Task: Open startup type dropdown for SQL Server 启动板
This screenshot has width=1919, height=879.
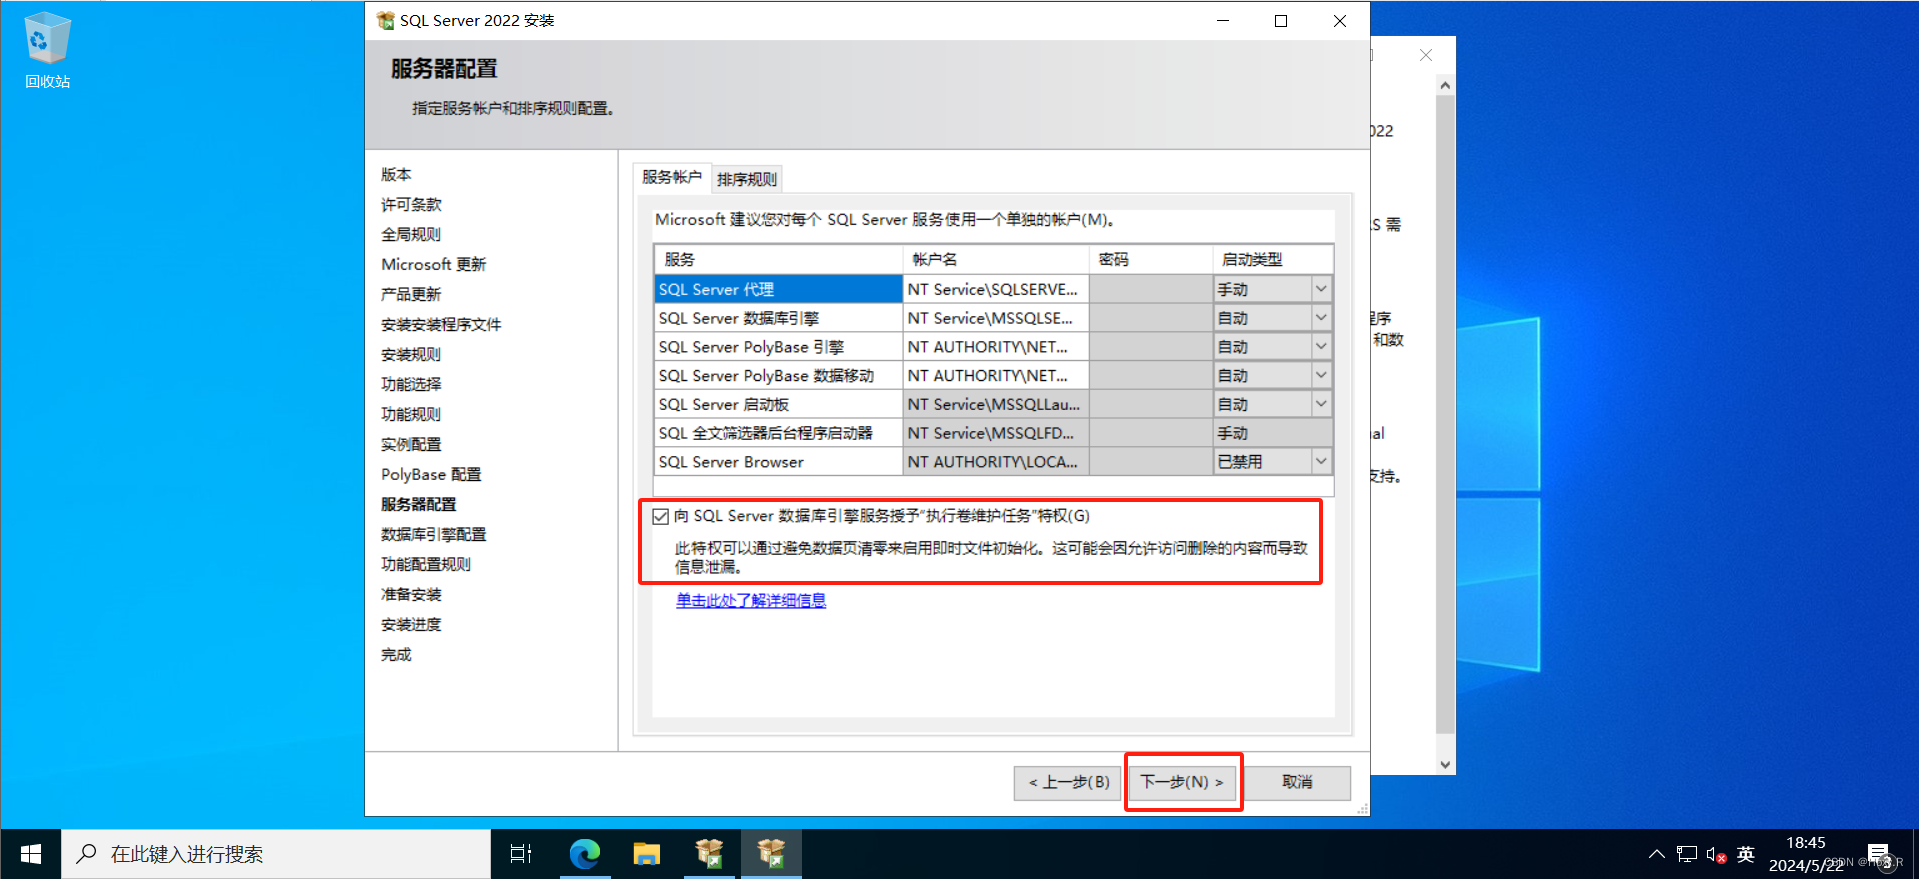Action: tap(1321, 404)
